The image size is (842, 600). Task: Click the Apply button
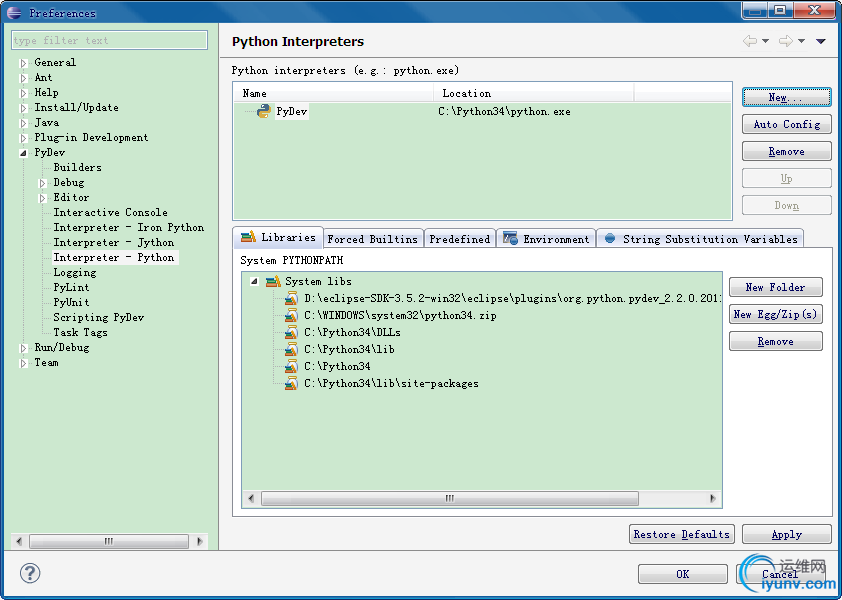(x=787, y=534)
